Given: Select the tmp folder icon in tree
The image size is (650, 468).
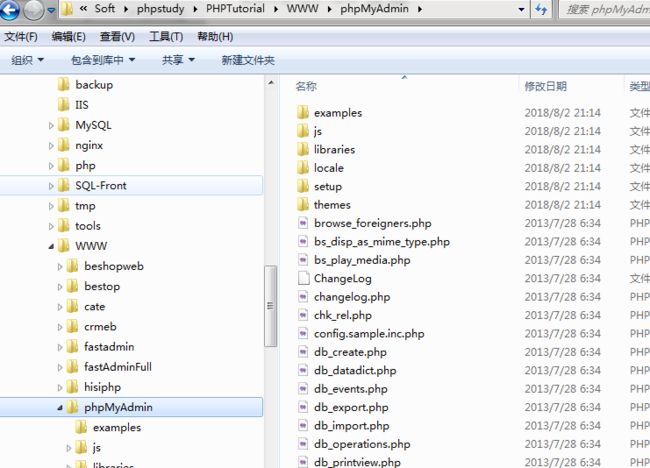Looking at the screenshot, I should click(x=63, y=205).
